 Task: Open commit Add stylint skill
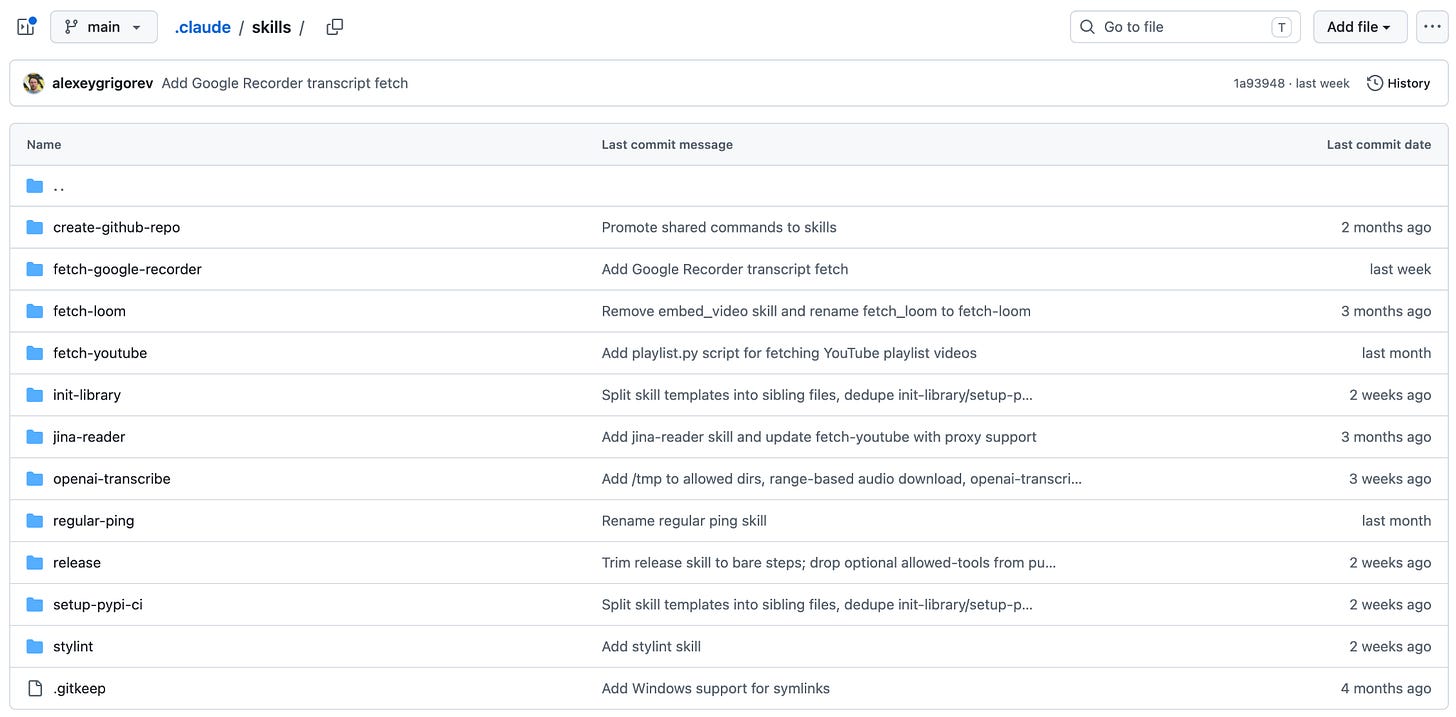tap(651, 647)
